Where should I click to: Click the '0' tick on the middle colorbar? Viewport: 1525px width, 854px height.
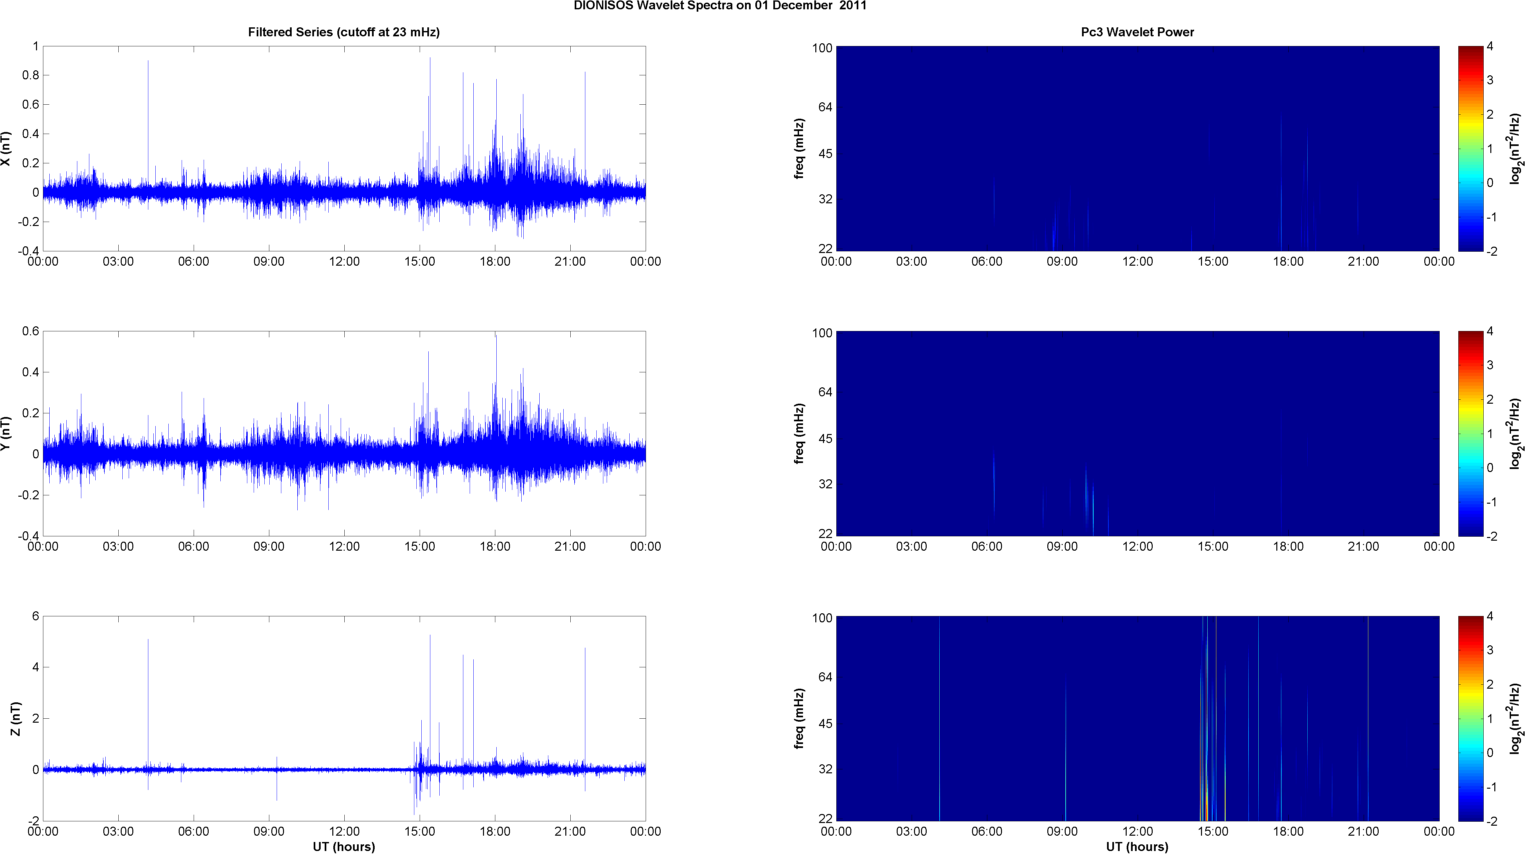point(1490,468)
